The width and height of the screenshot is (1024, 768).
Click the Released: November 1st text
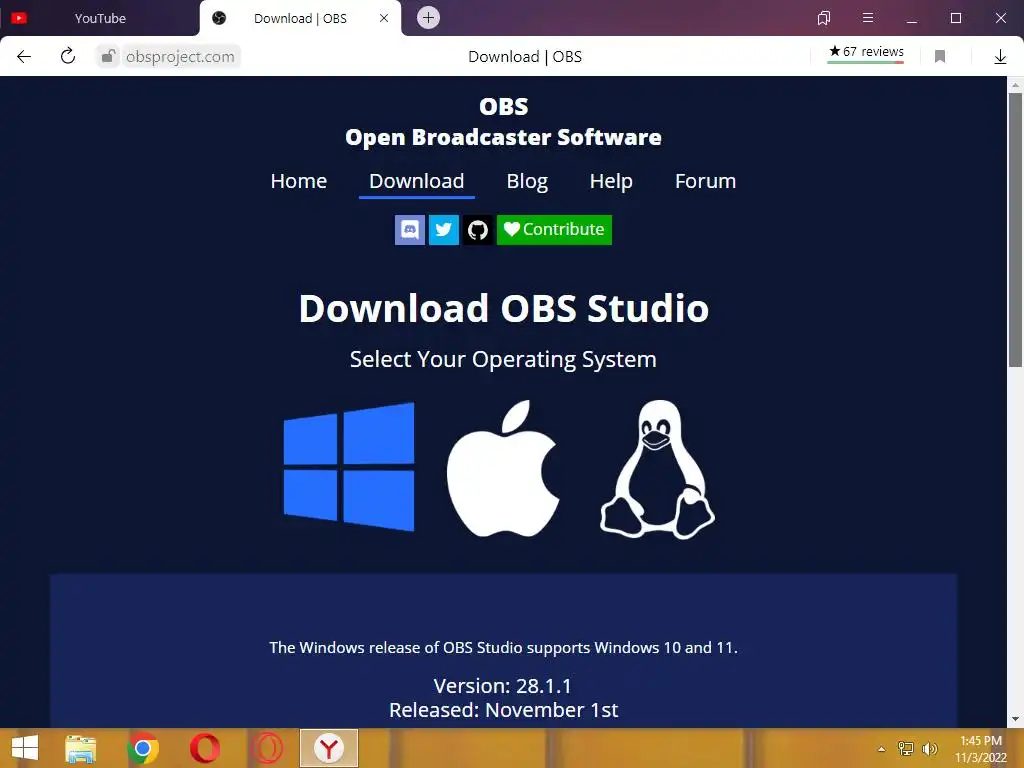tap(504, 710)
